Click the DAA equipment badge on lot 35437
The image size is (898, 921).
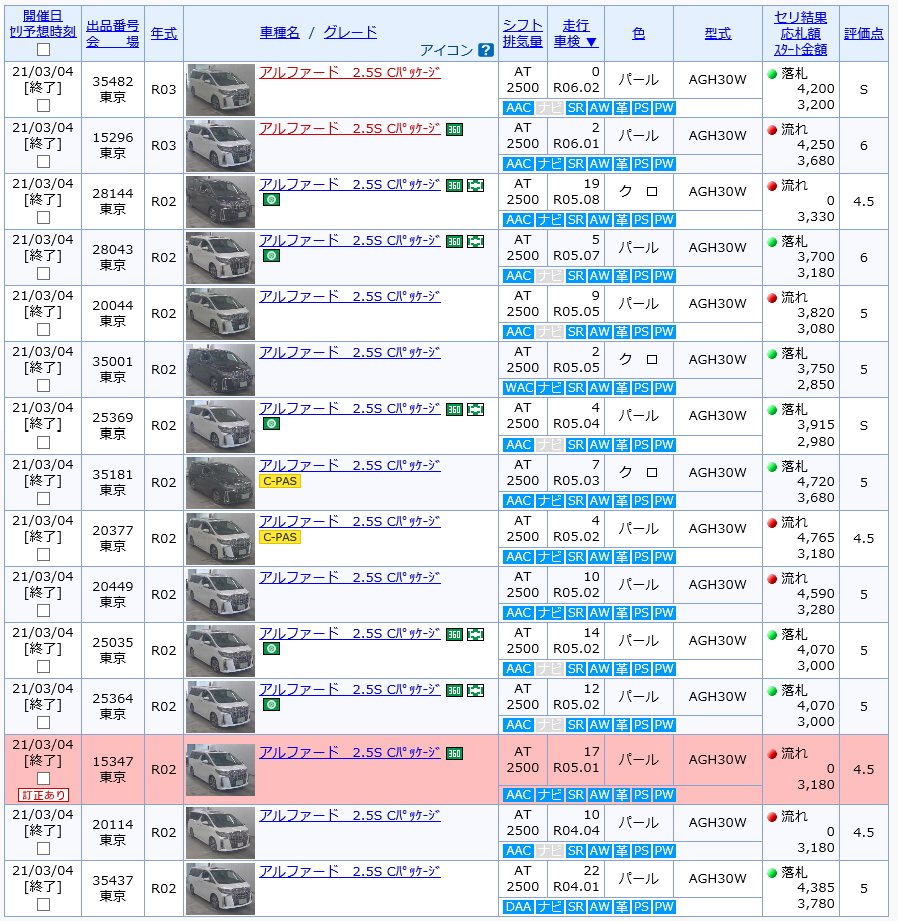519,907
